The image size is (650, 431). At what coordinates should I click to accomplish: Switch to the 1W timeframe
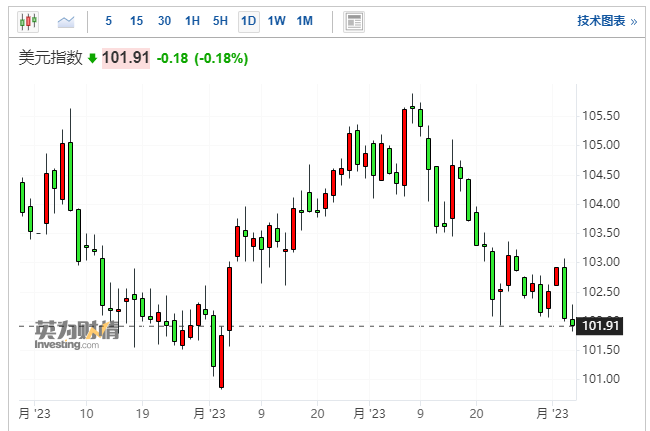[276, 21]
